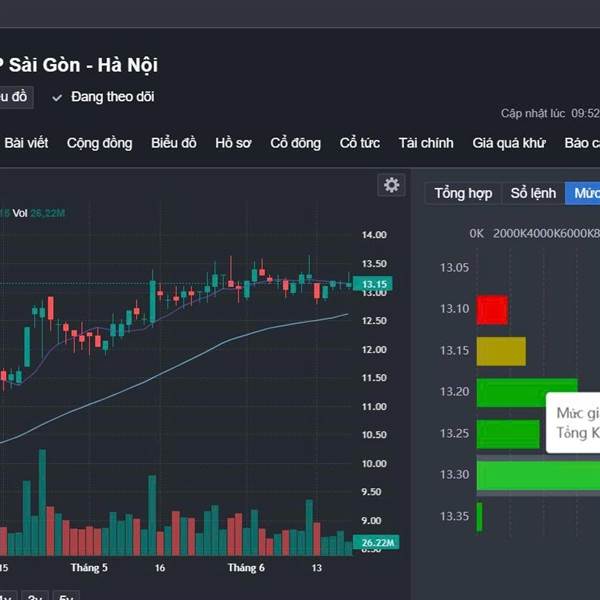Image resolution: width=600 pixels, height=600 pixels.
Task: Click the 13.15 current price label
Action: click(373, 284)
